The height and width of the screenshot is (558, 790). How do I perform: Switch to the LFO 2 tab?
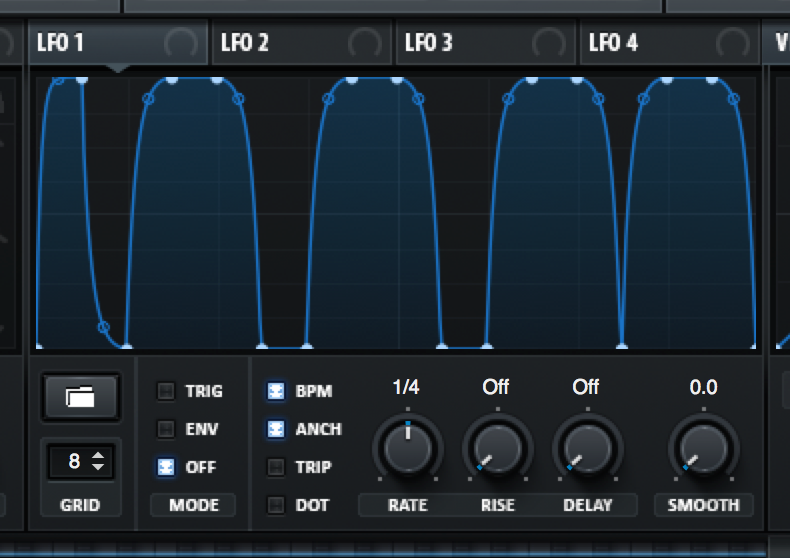[302, 43]
